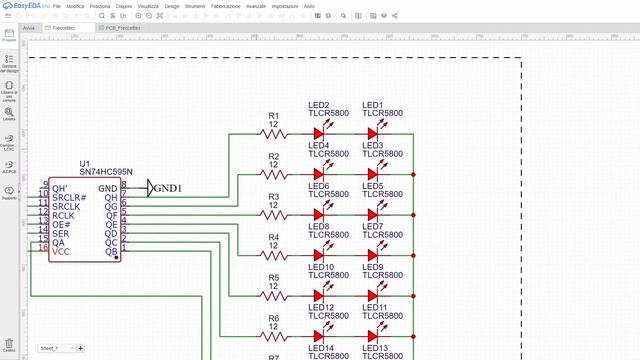Click the LED12 label text

coord(321,307)
